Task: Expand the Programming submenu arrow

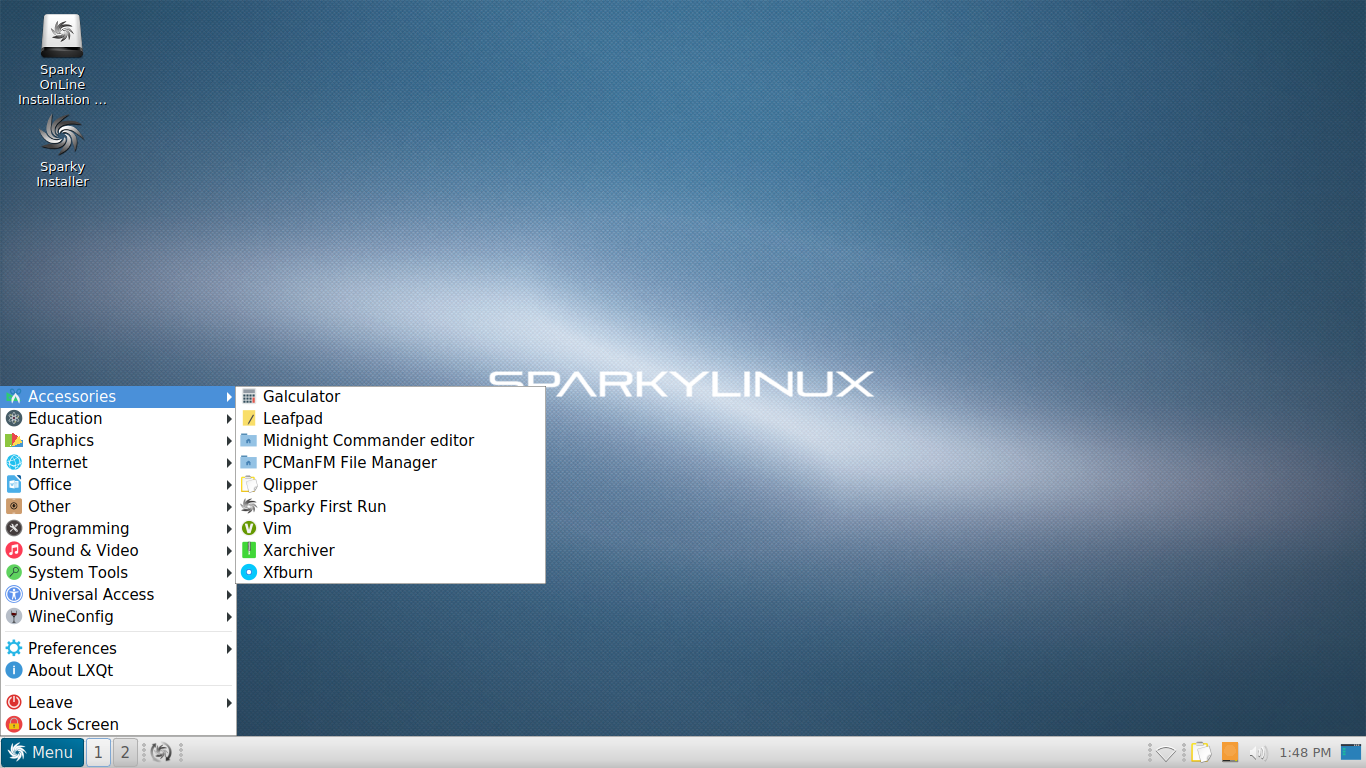Action: pyautogui.click(x=229, y=529)
